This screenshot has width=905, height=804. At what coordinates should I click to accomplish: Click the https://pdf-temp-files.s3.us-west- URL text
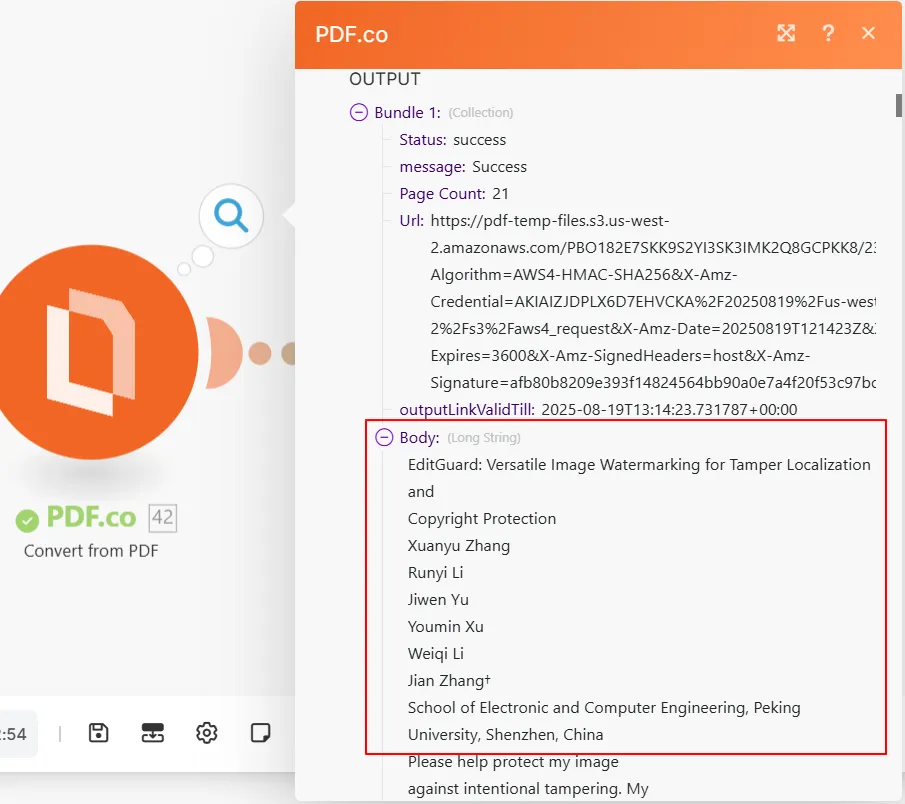coord(549,221)
